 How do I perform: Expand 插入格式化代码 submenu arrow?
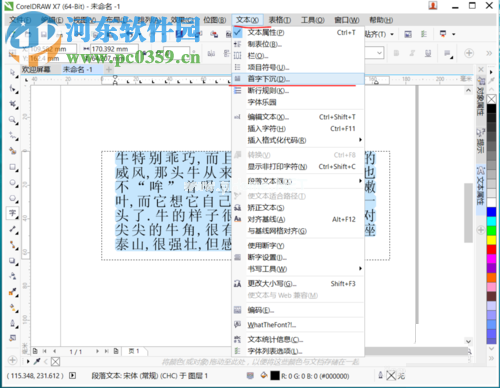coord(360,140)
